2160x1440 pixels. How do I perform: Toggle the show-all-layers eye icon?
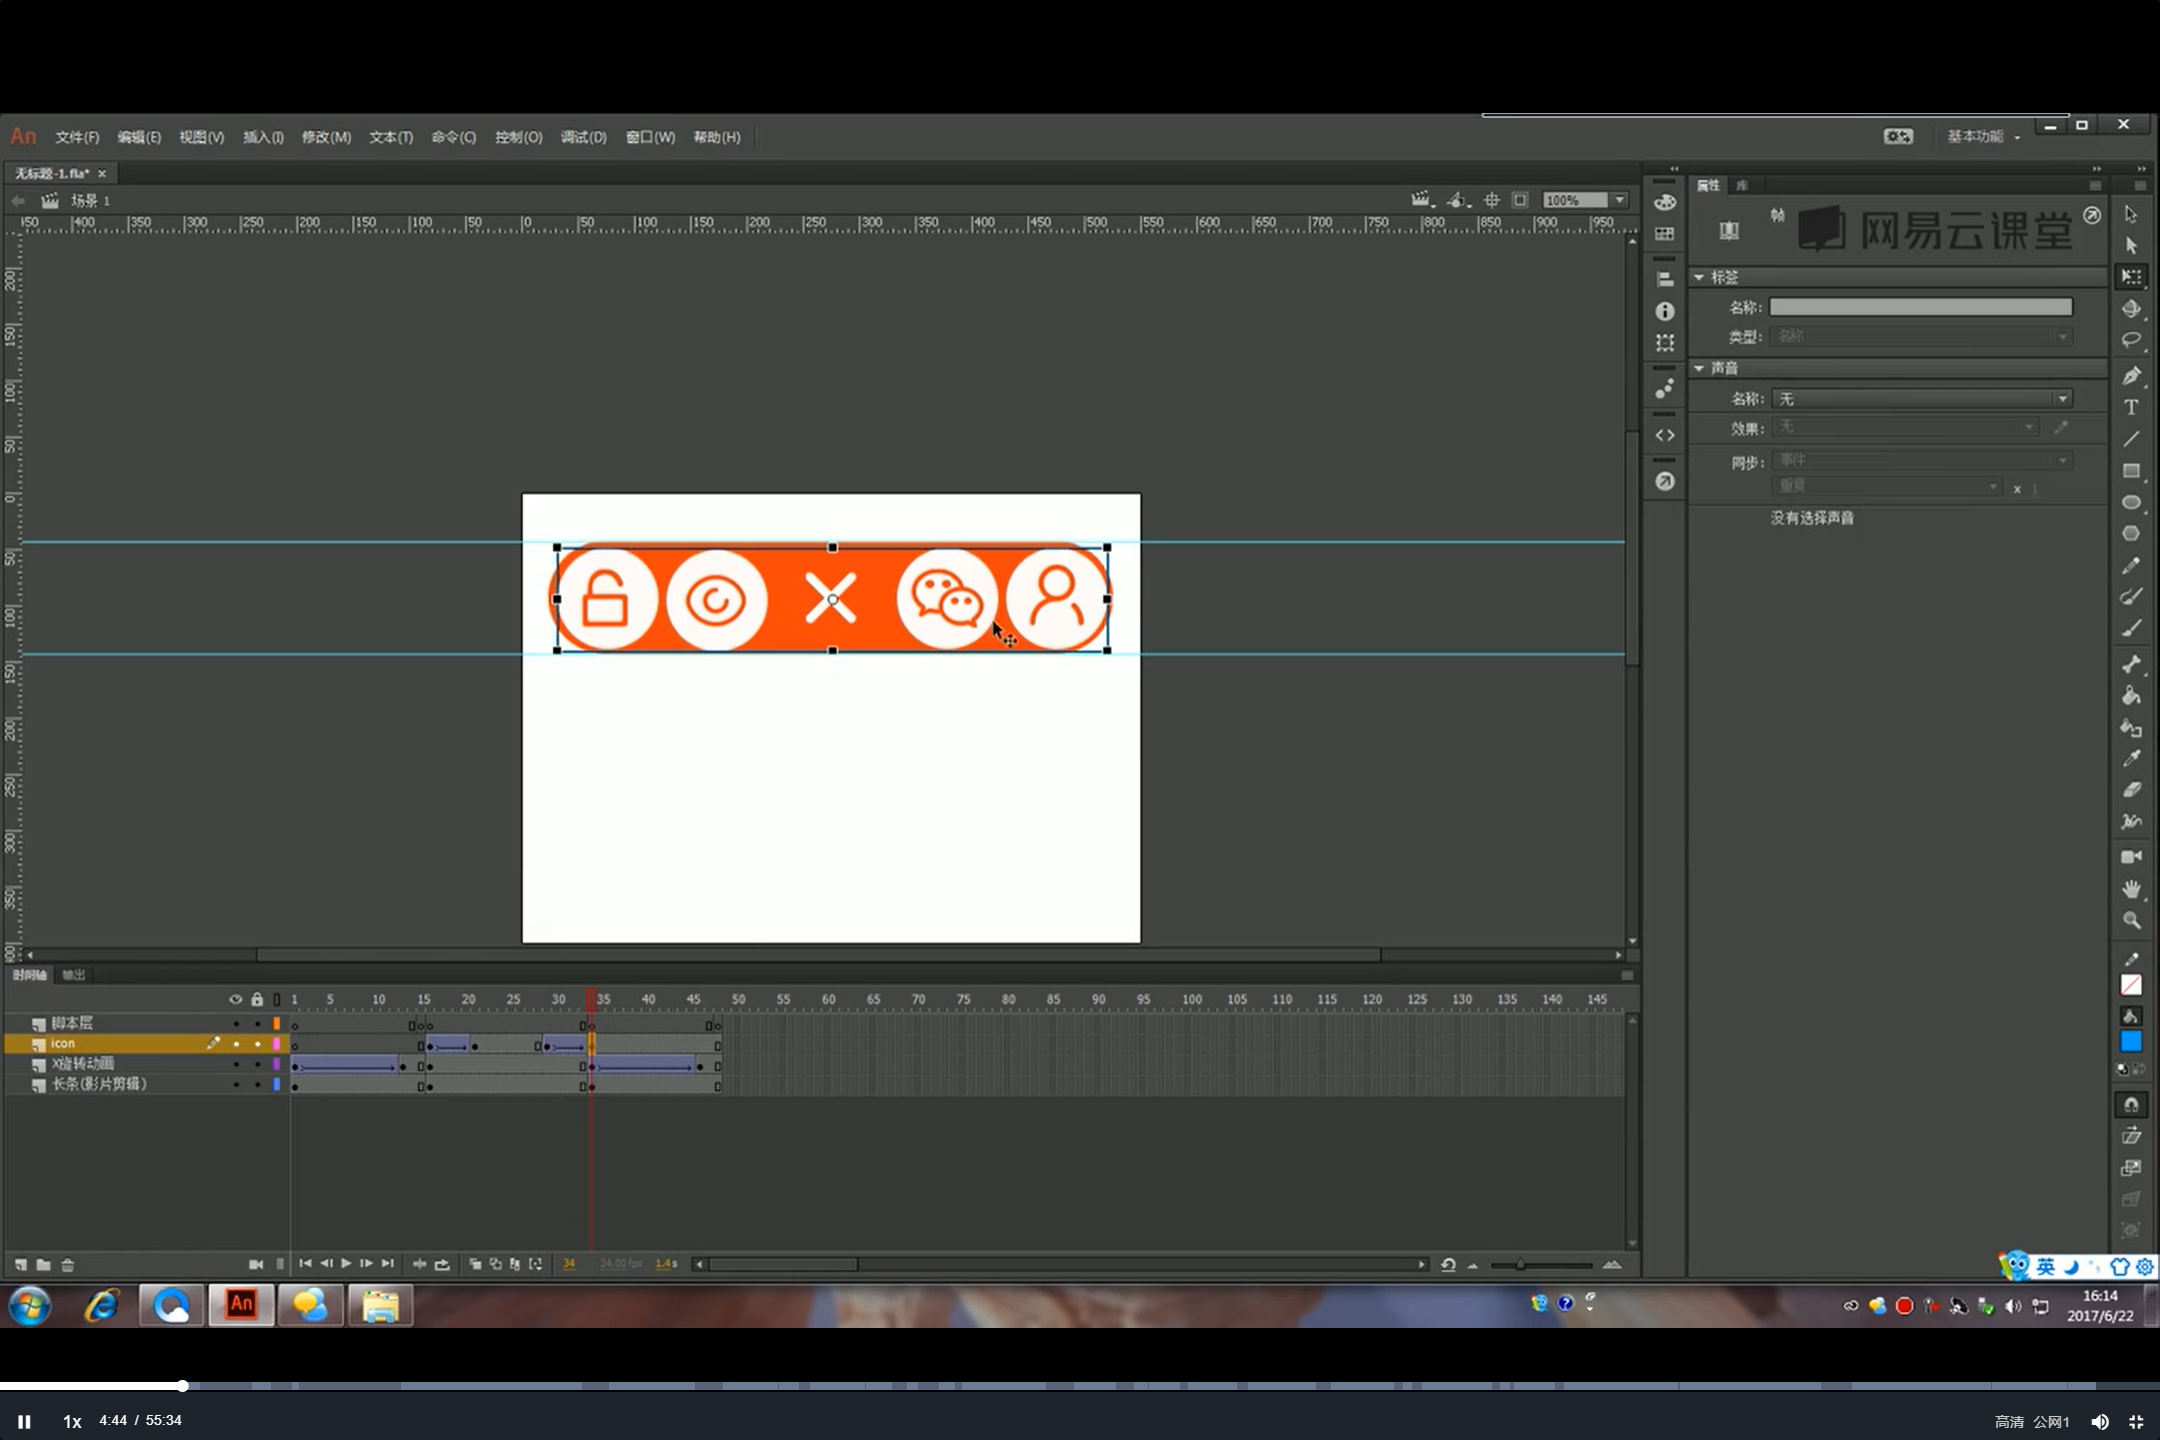(235, 999)
